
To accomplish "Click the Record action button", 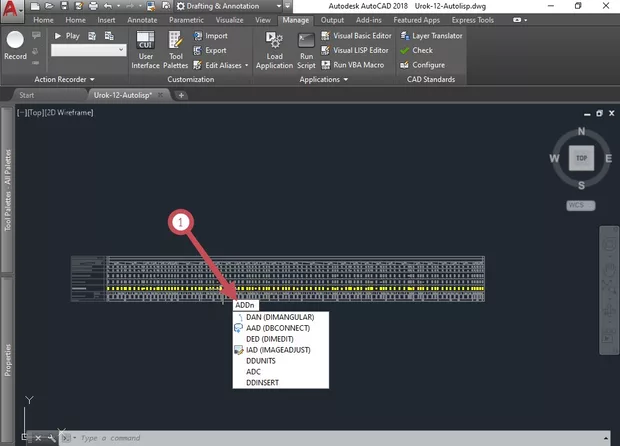I will [15, 44].
